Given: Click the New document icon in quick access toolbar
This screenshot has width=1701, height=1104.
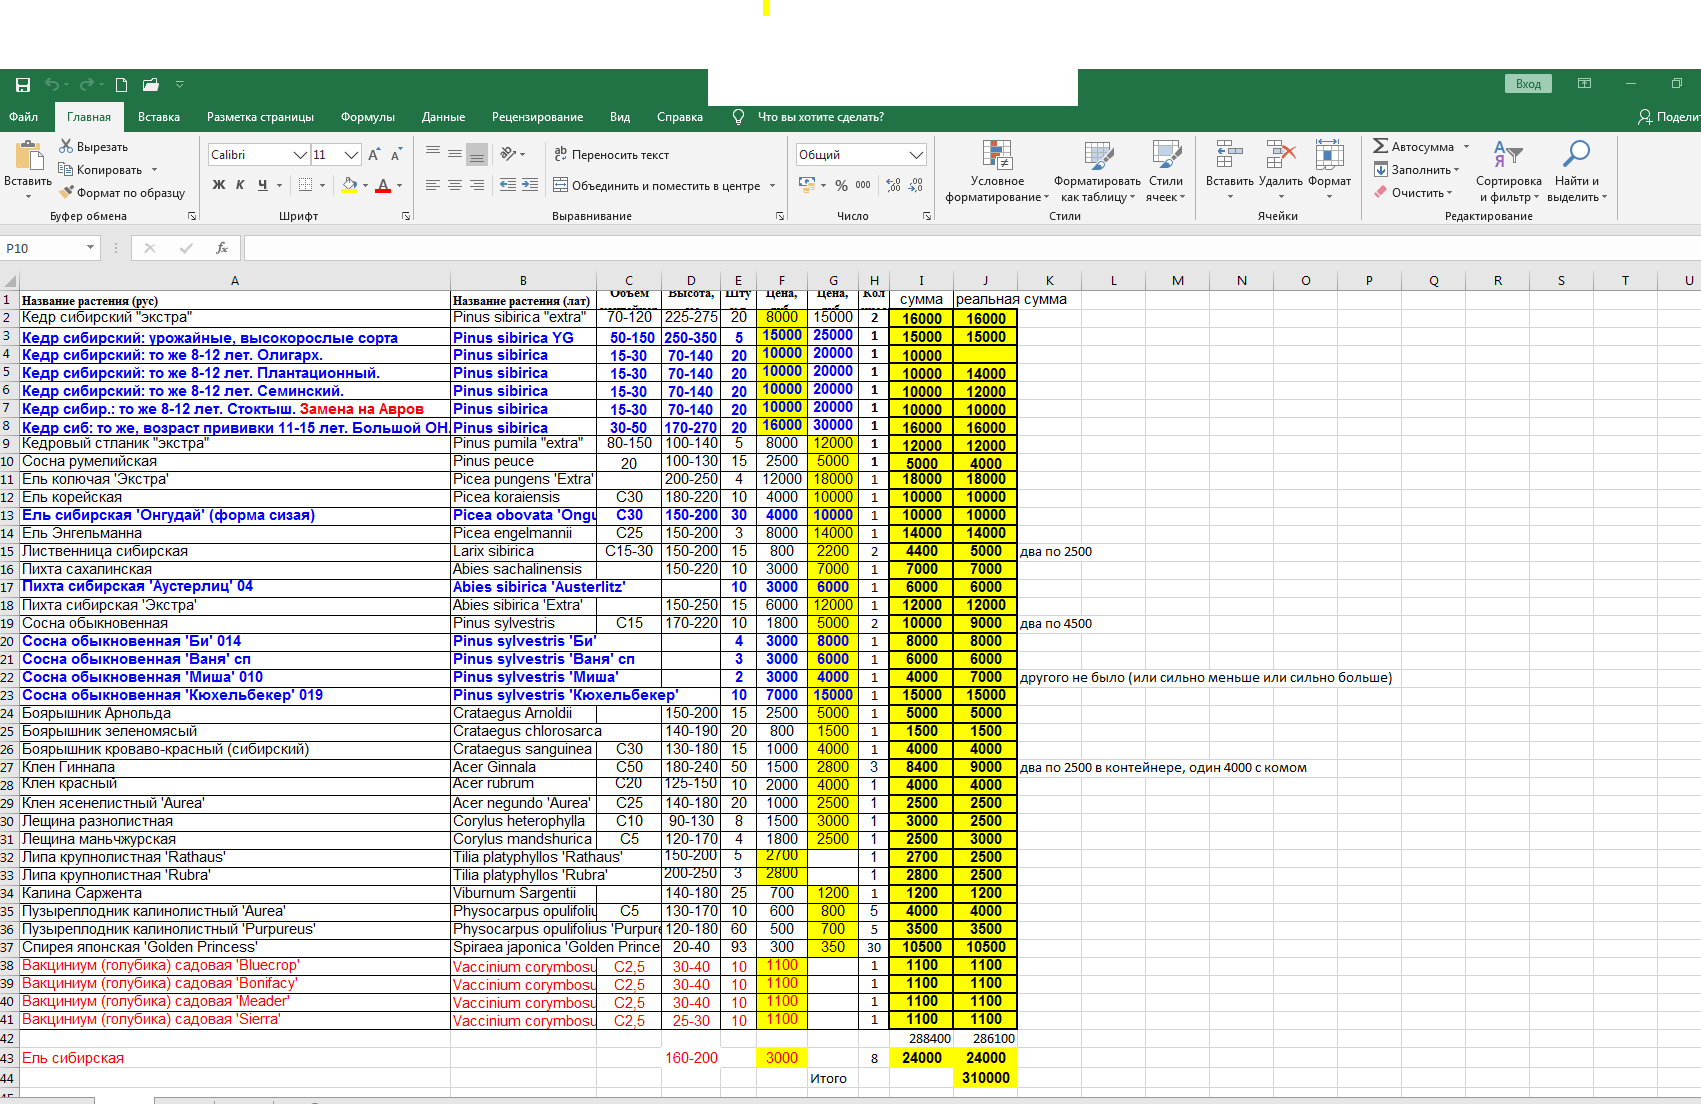Looking at the screenshot, I should tap(121, 85).
